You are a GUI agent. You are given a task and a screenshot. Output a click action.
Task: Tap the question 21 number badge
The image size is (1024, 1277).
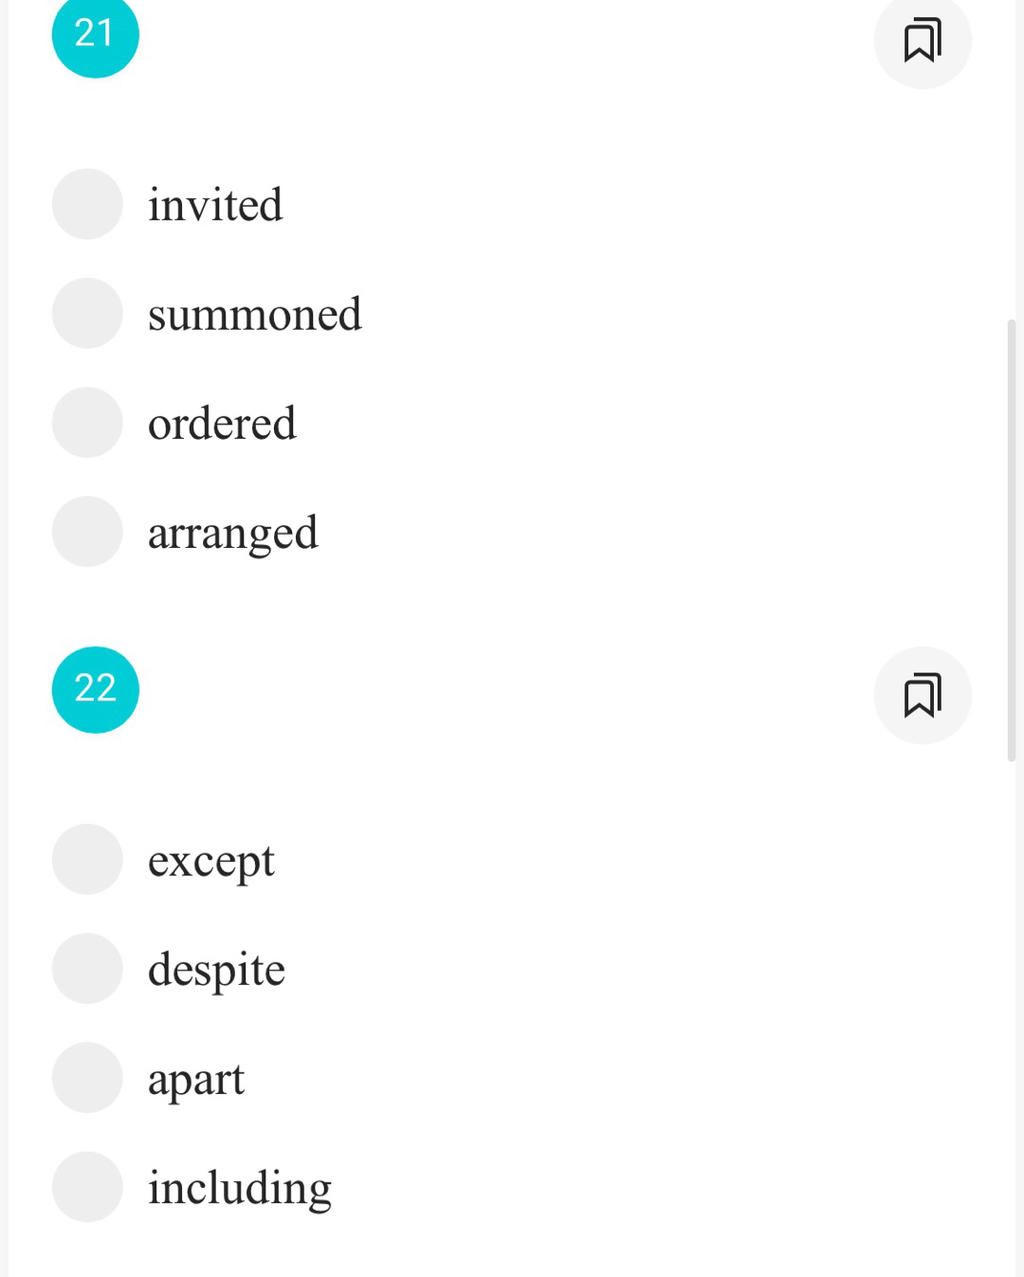pos(95,34)
